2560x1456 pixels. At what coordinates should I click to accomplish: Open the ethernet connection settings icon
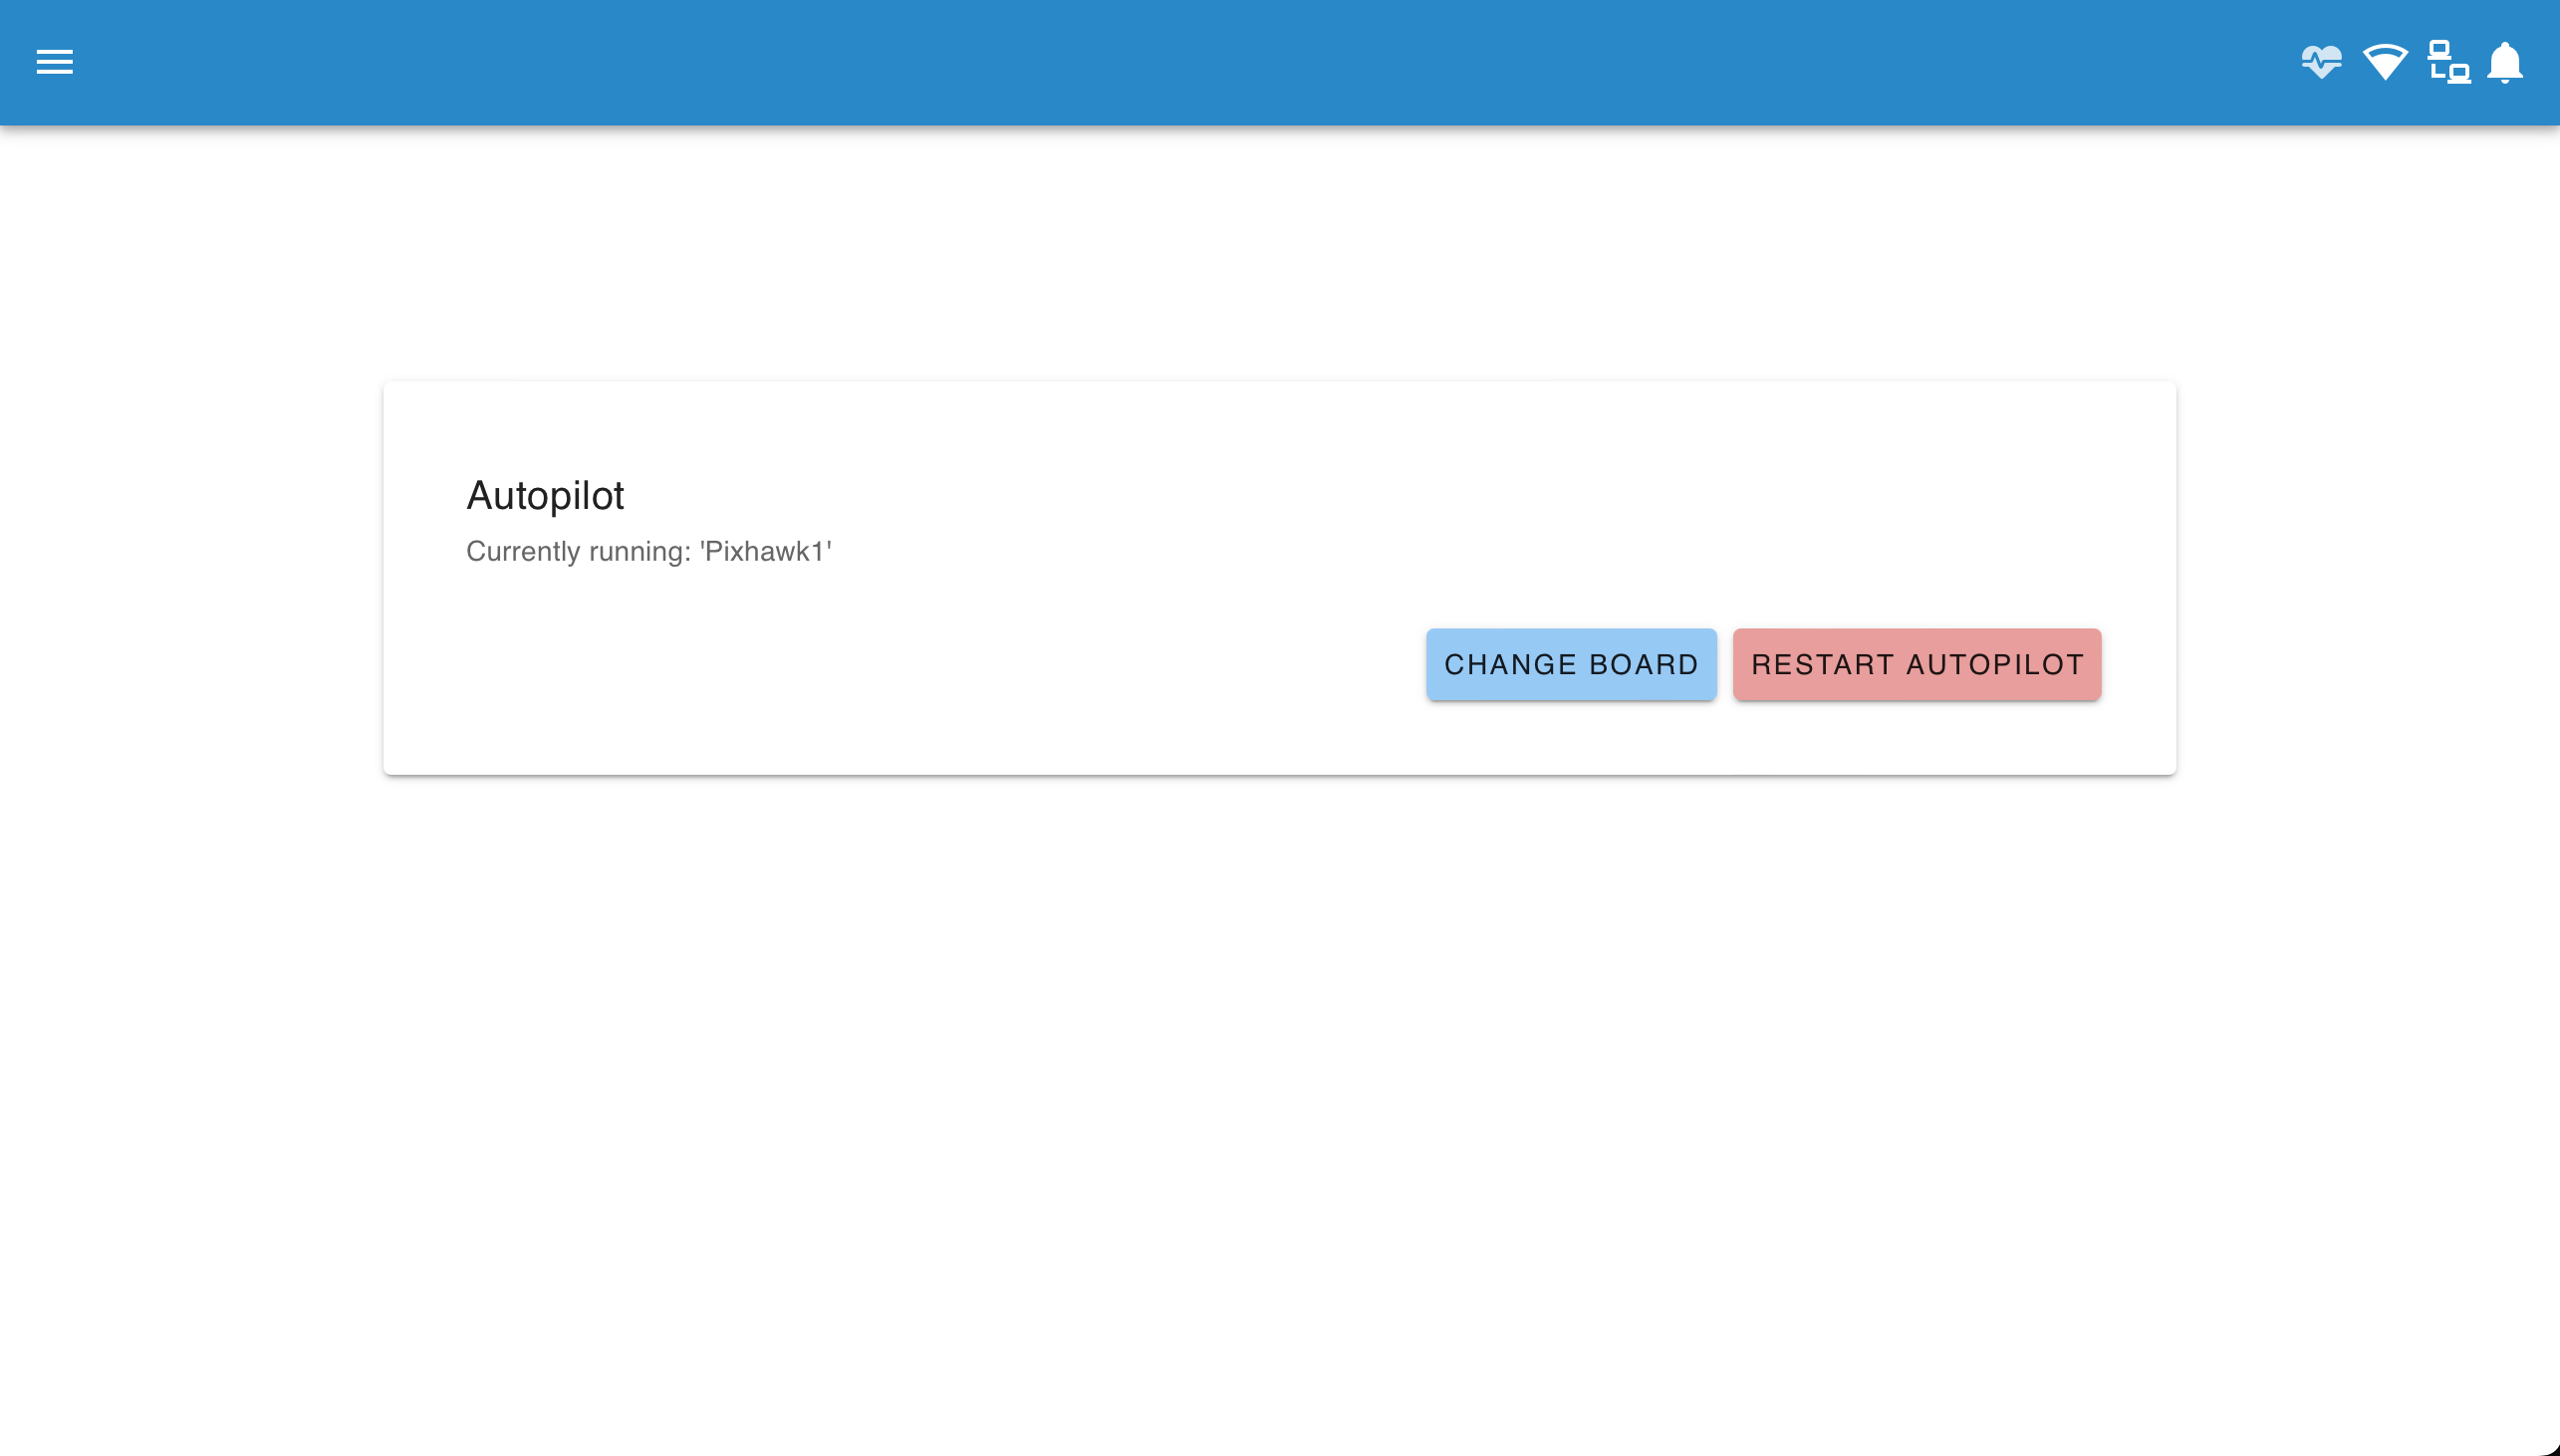pos(2449,62)
